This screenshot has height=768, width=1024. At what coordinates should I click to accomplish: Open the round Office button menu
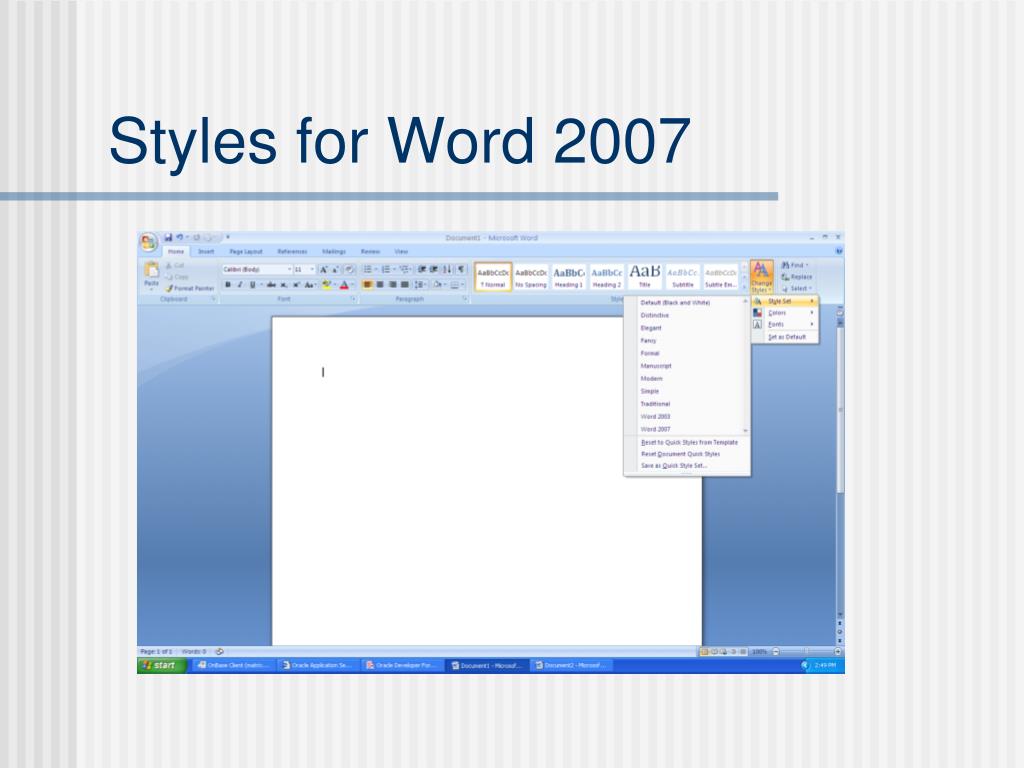(149, 242)
